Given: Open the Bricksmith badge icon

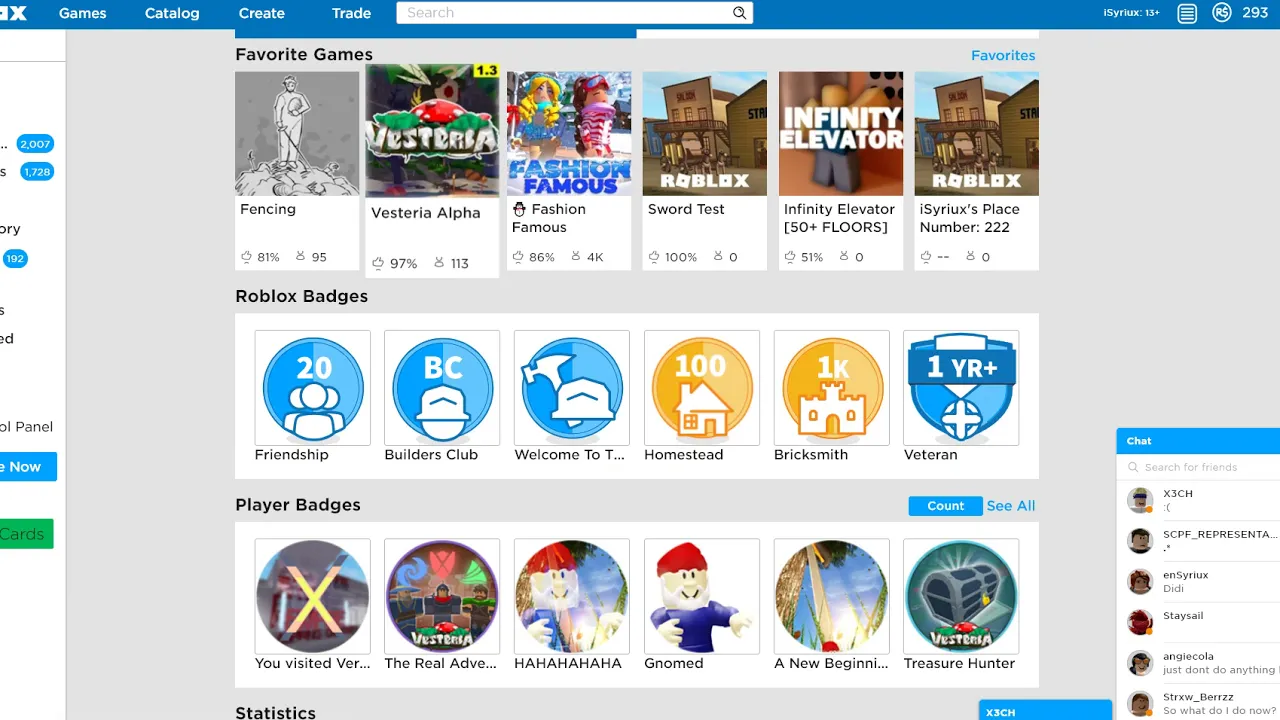Looking at the screenshot, I should click(832, 388).
